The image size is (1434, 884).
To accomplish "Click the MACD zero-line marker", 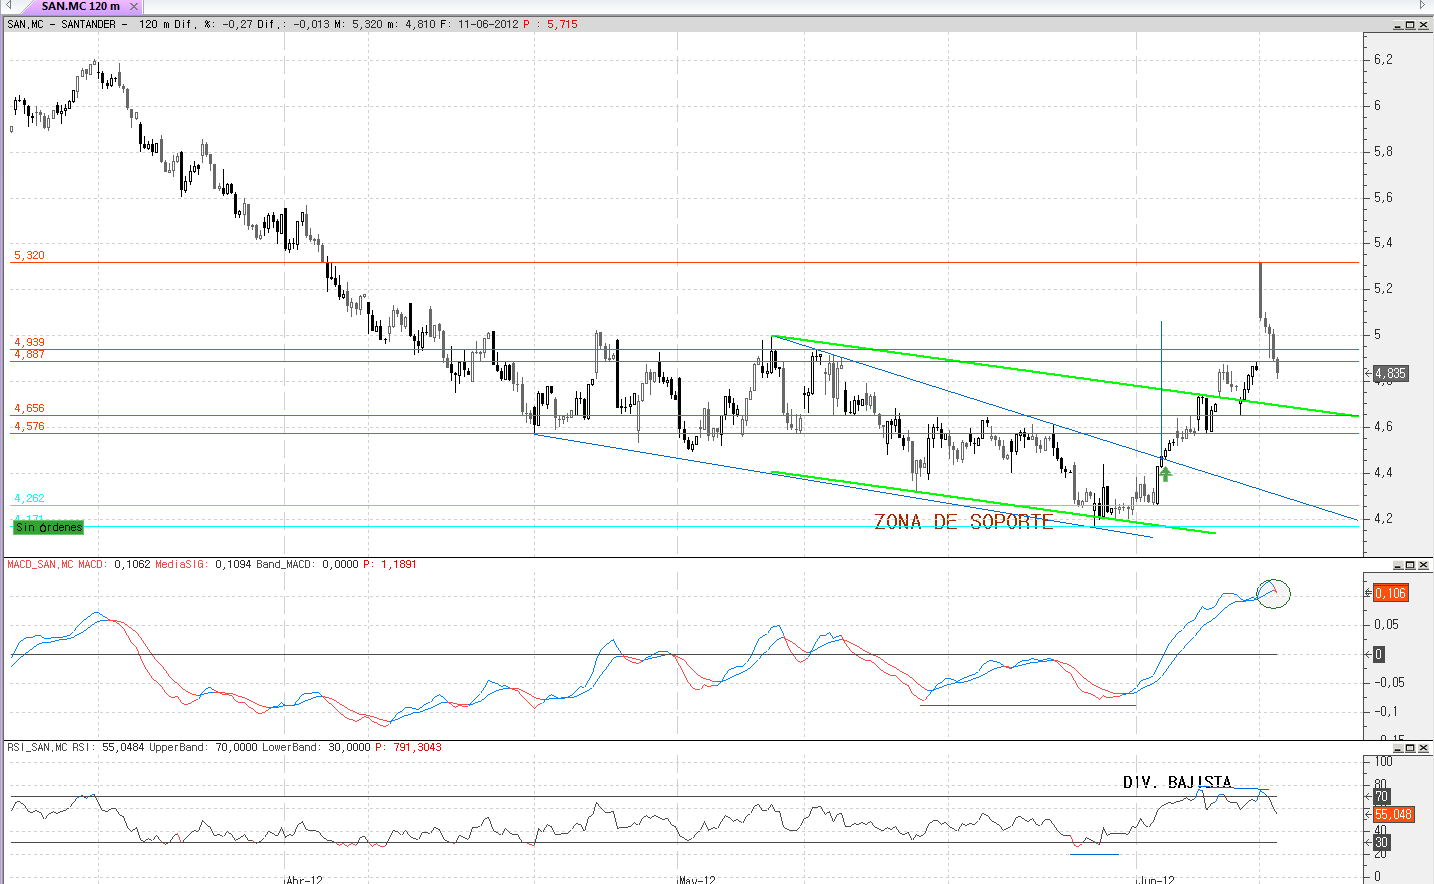I will click(1378, 654).
